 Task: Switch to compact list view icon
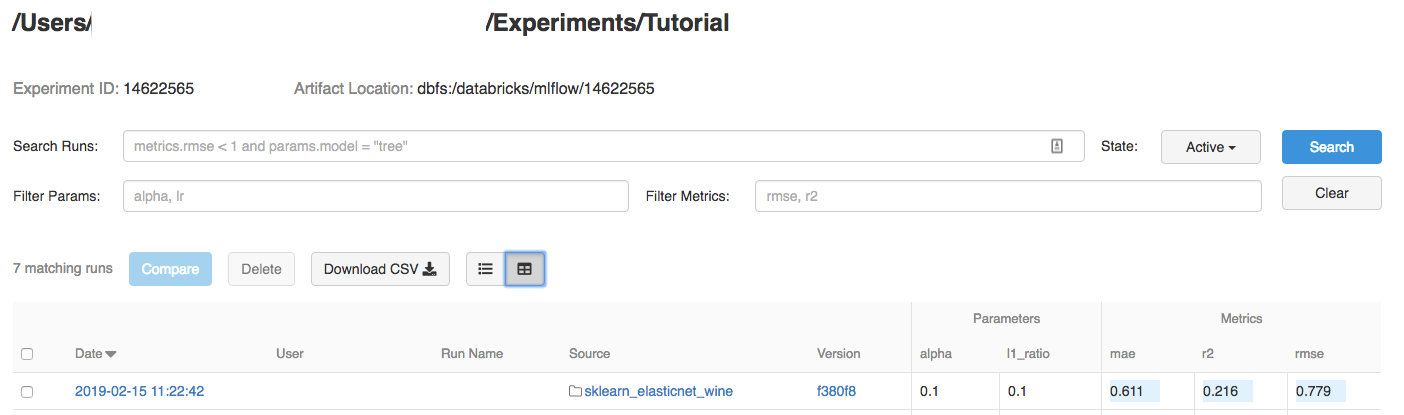point(486,269)
